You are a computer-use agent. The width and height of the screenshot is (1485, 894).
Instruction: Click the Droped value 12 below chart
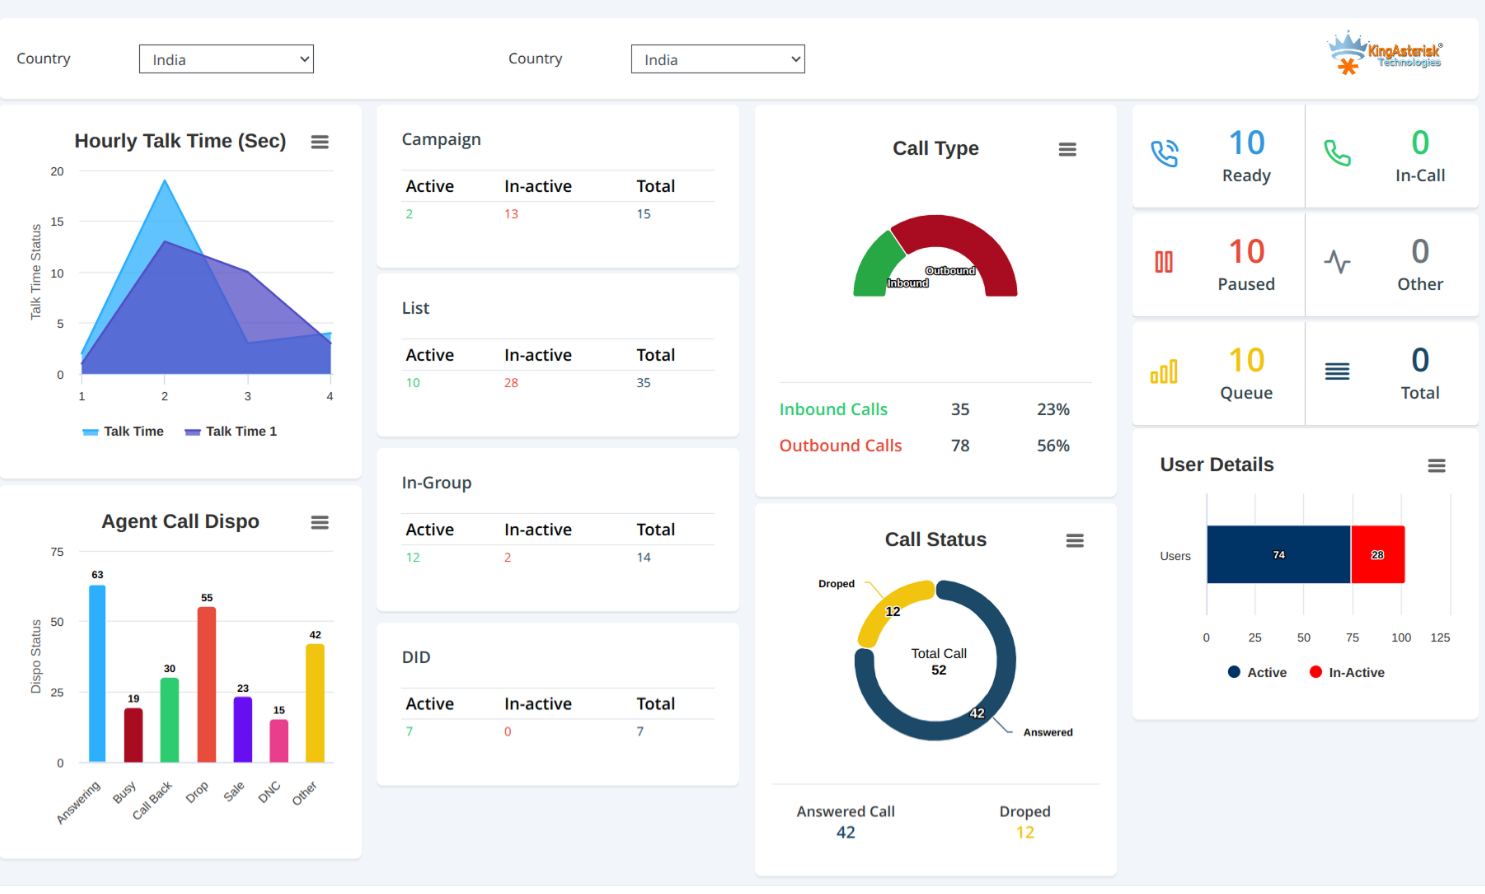pos(1025,833)
